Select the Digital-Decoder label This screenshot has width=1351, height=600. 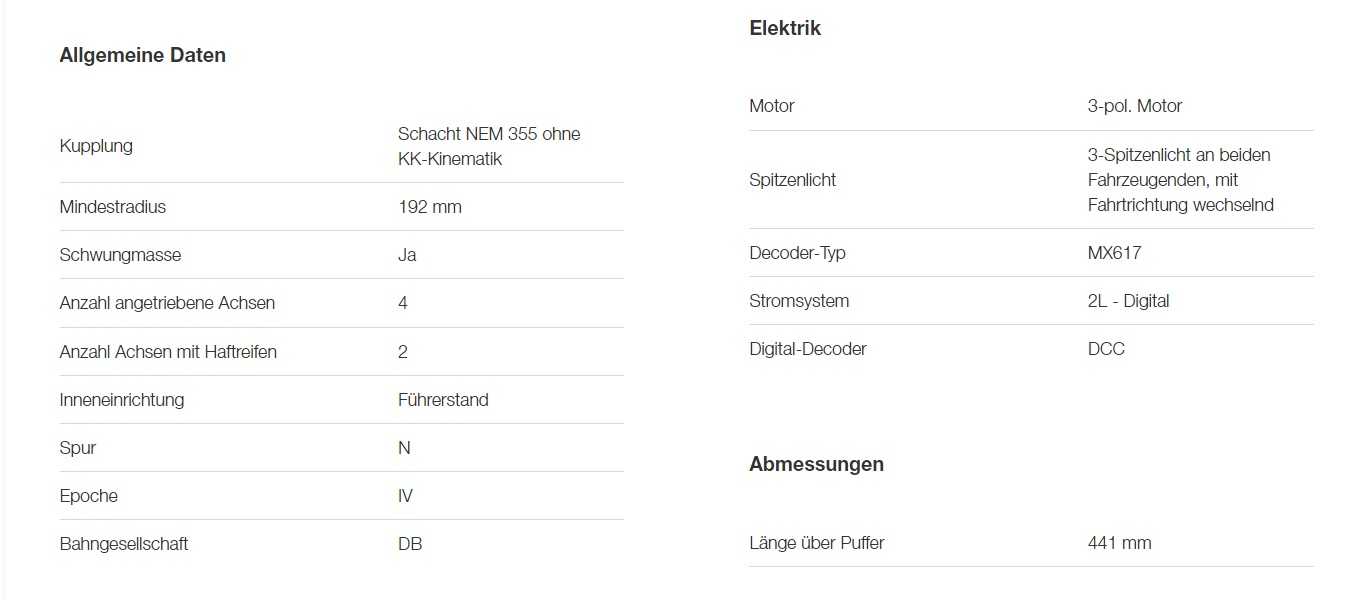point(808,349)
